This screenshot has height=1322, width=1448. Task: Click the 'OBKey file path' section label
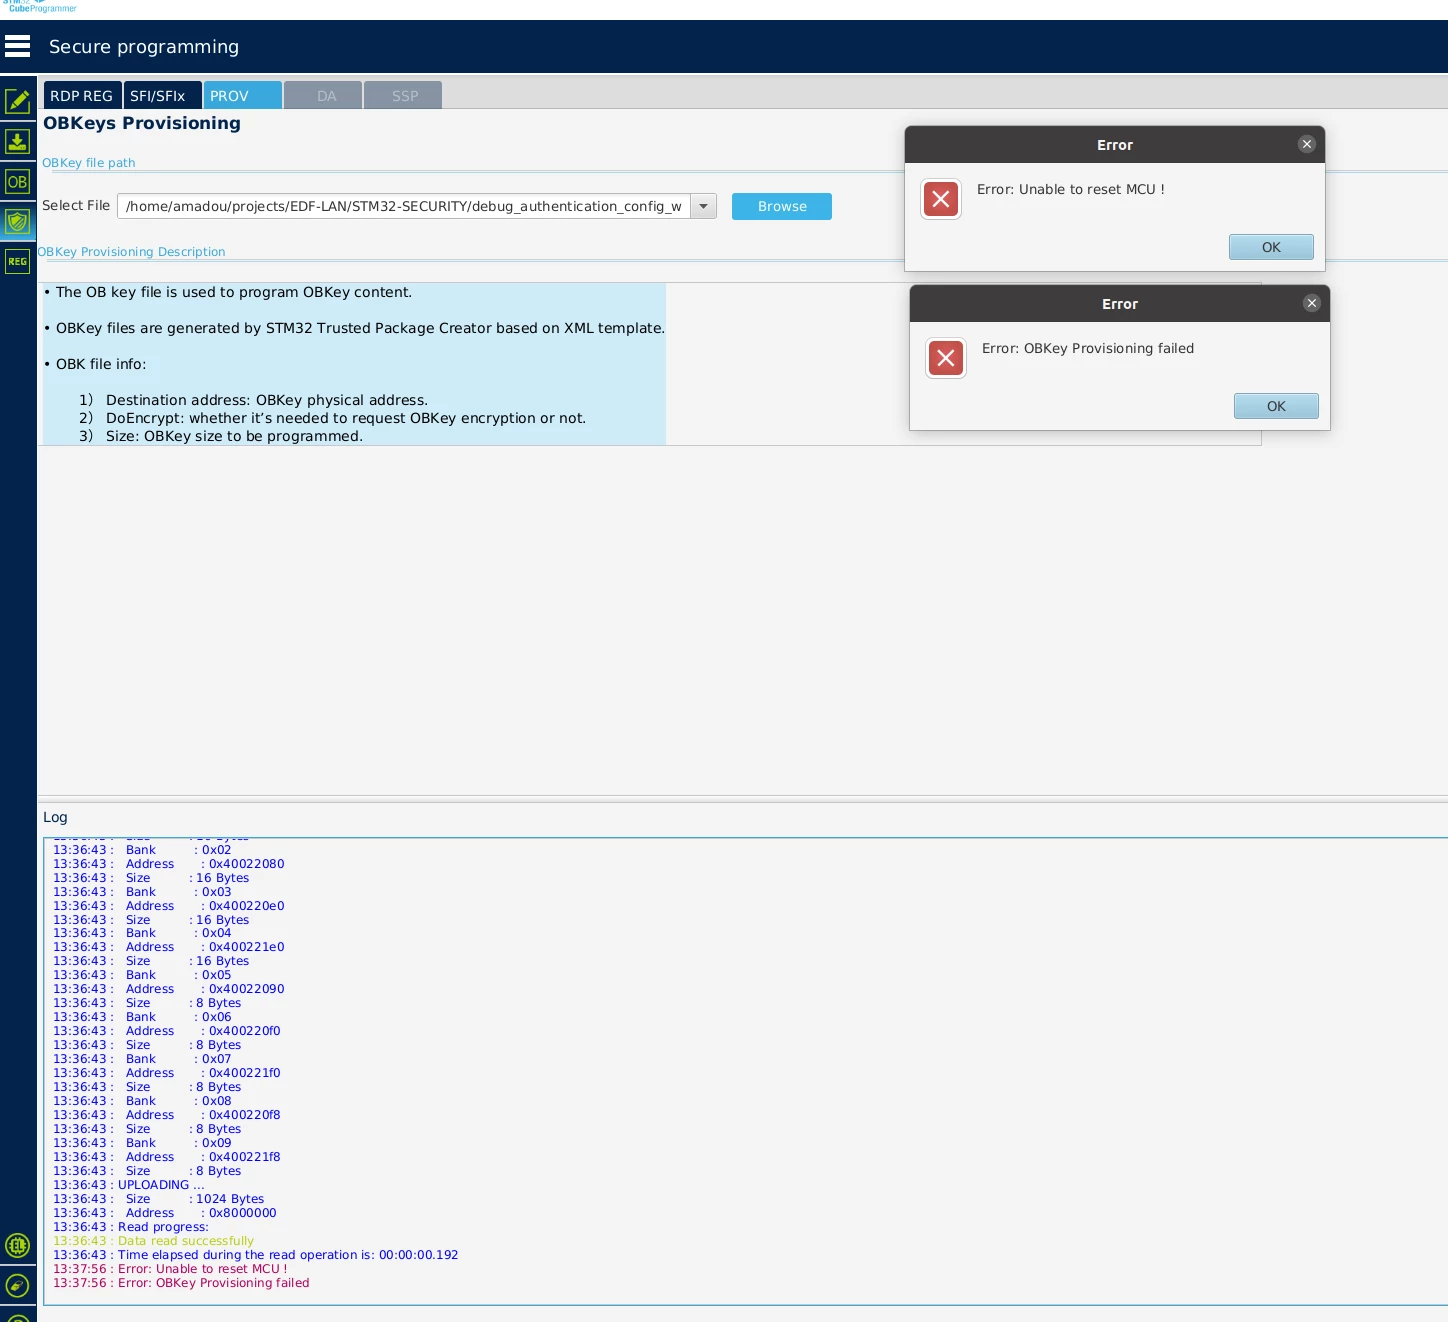[88, 163]
